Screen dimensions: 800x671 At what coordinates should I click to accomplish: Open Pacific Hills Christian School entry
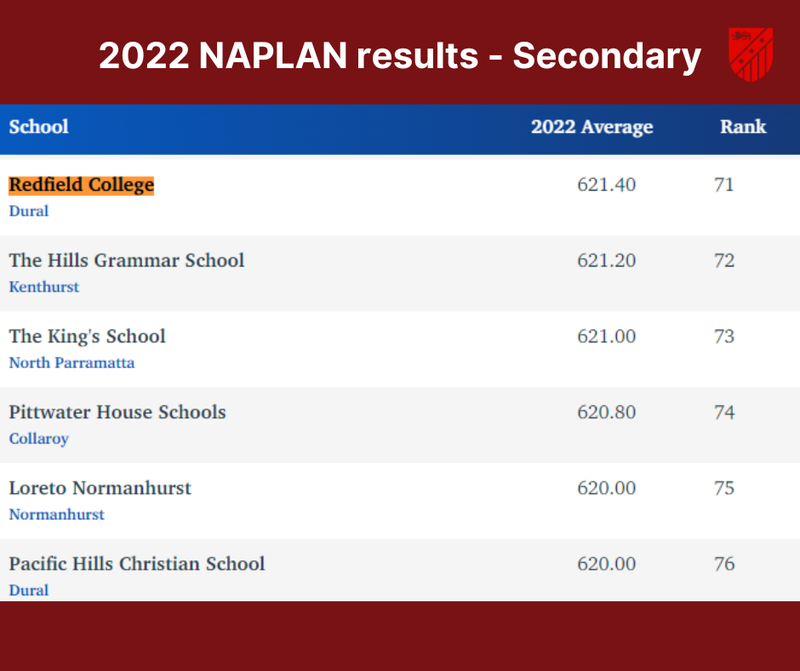click(x=137, y=564)
